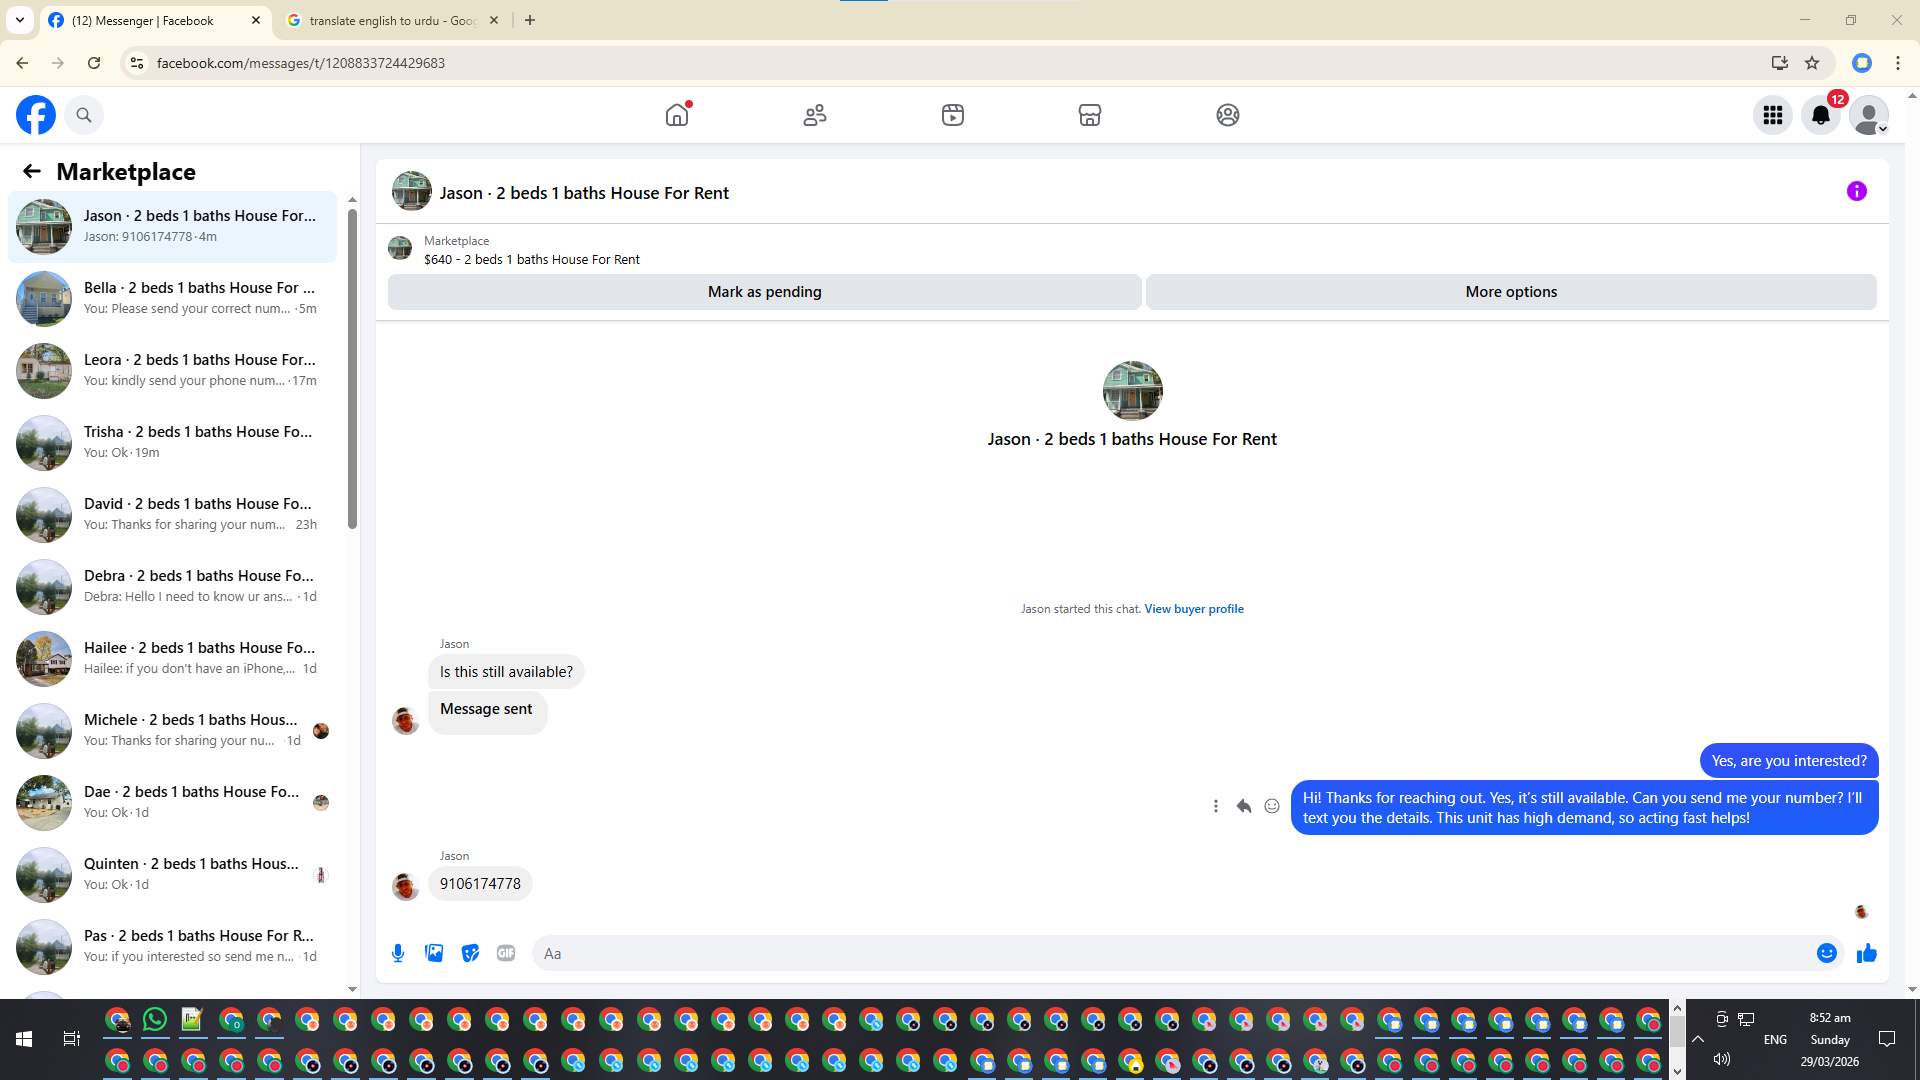Open the Windows notification center
Viewport: 1920px width, 1080px height.
pos(1887,1039)
